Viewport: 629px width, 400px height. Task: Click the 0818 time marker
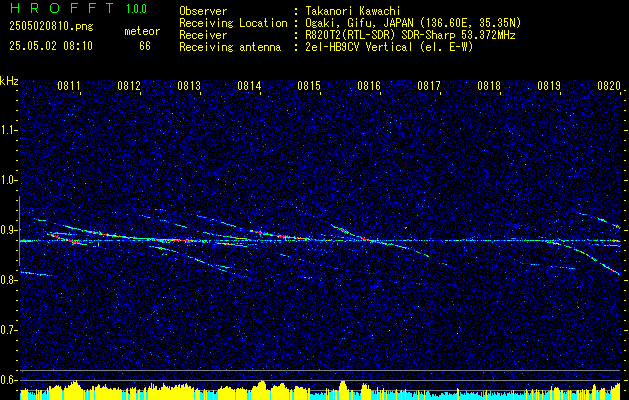[489, 85]
